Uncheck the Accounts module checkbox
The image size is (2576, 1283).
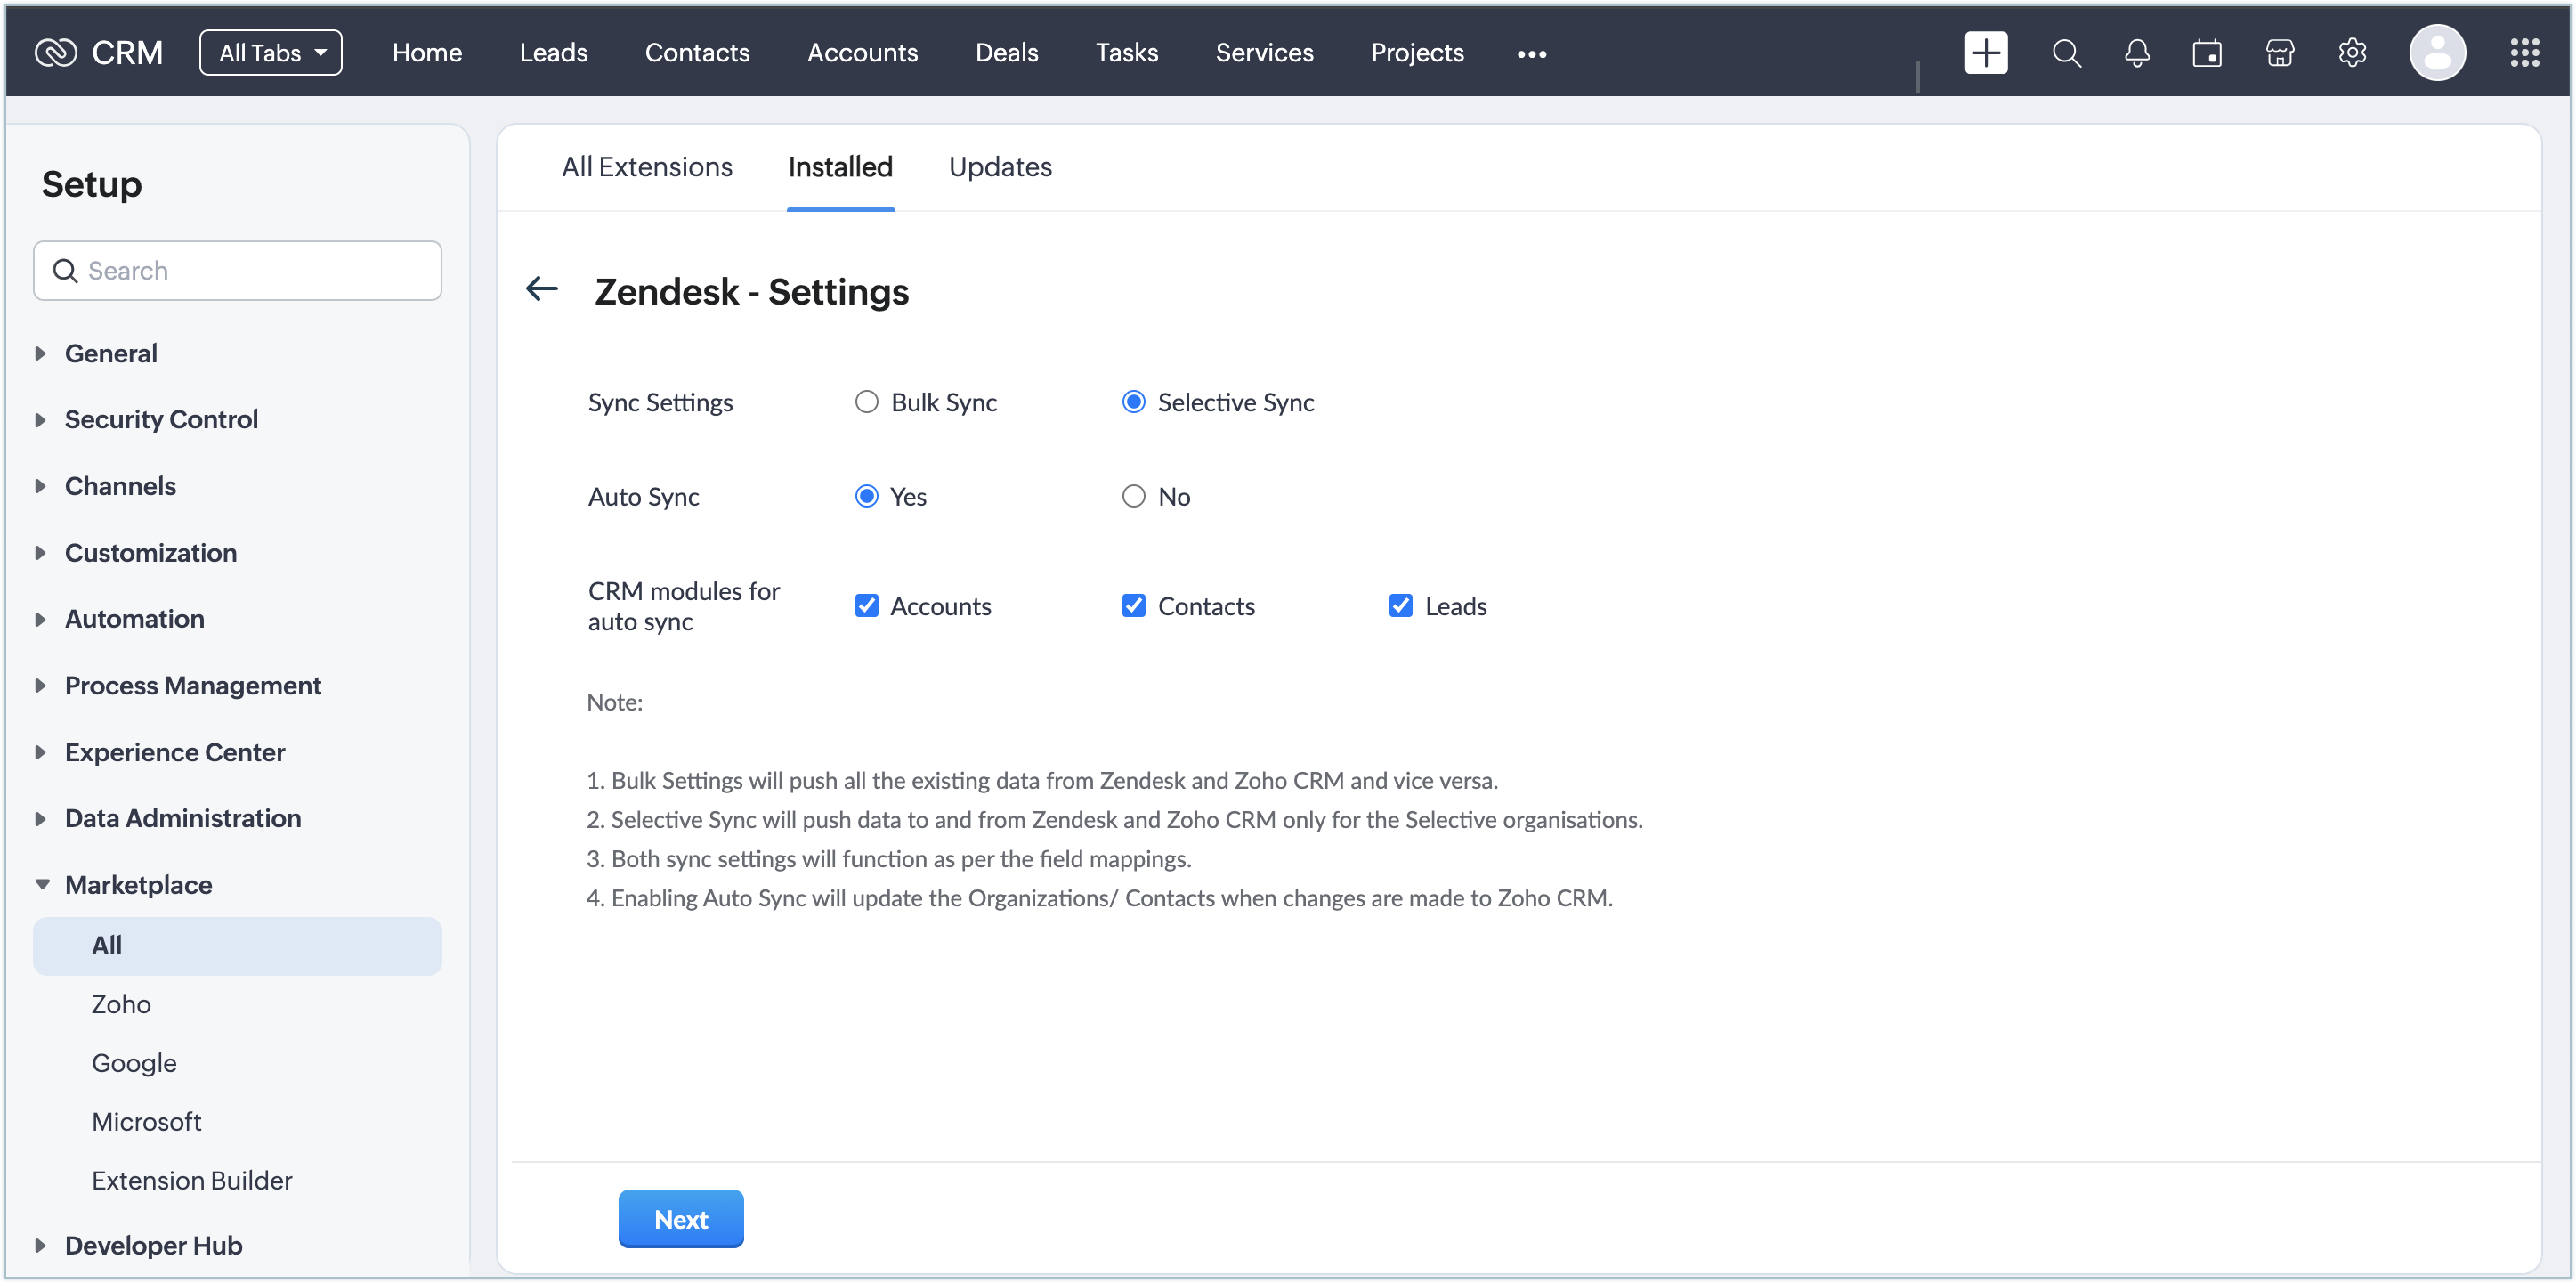(x=866, y=606)
